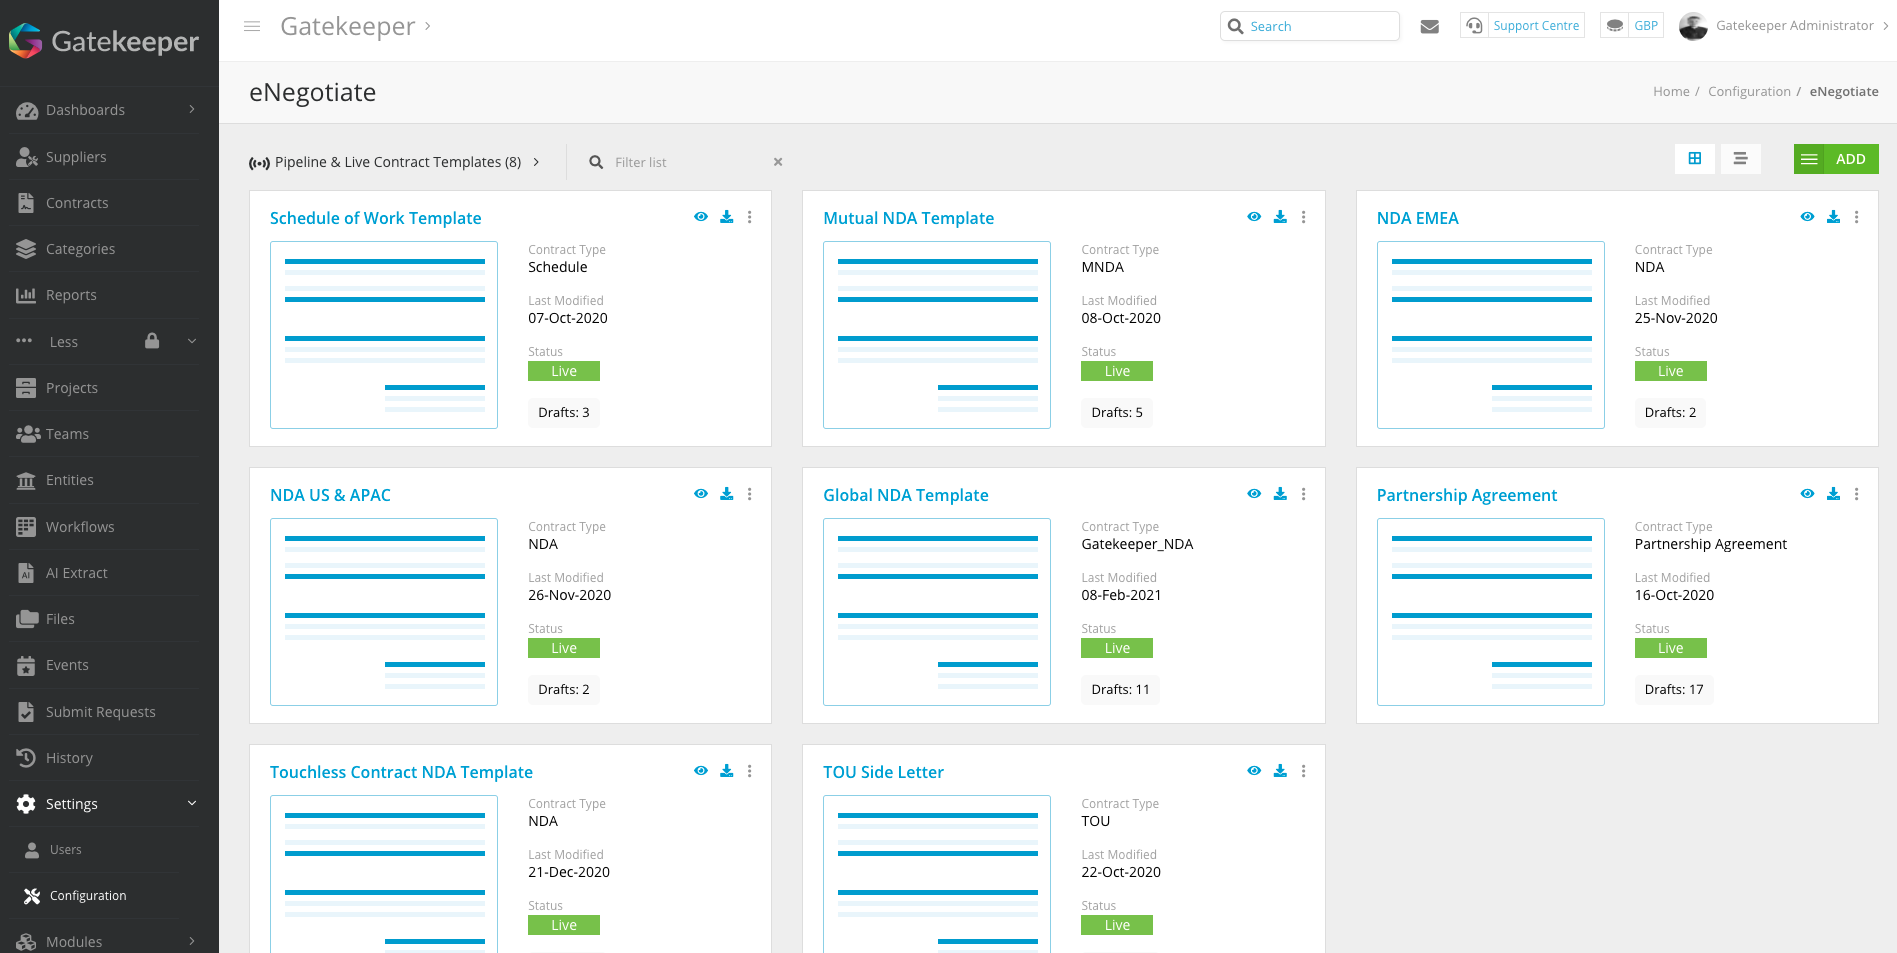
Task: Download the Global NDA Template
Action: pyautogui.click(x=1280, y=494)
